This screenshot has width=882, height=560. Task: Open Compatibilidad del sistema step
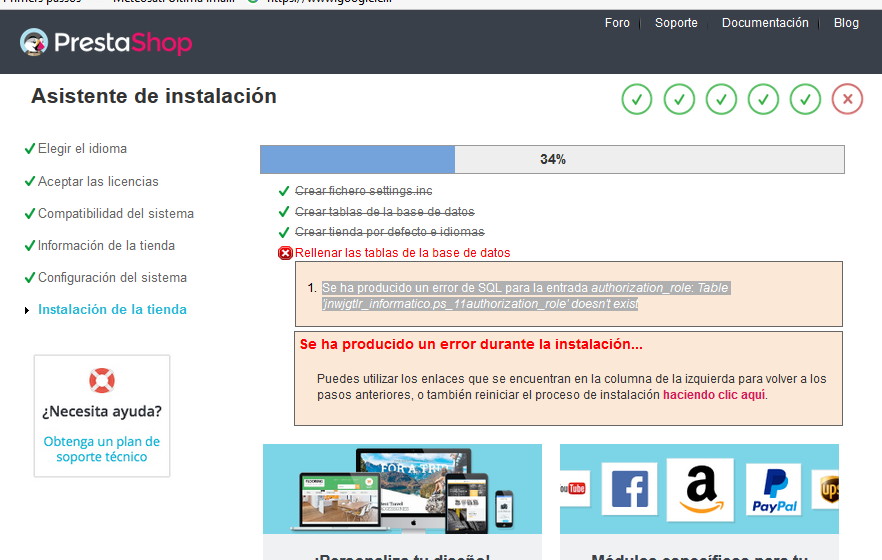pos(115,214)
